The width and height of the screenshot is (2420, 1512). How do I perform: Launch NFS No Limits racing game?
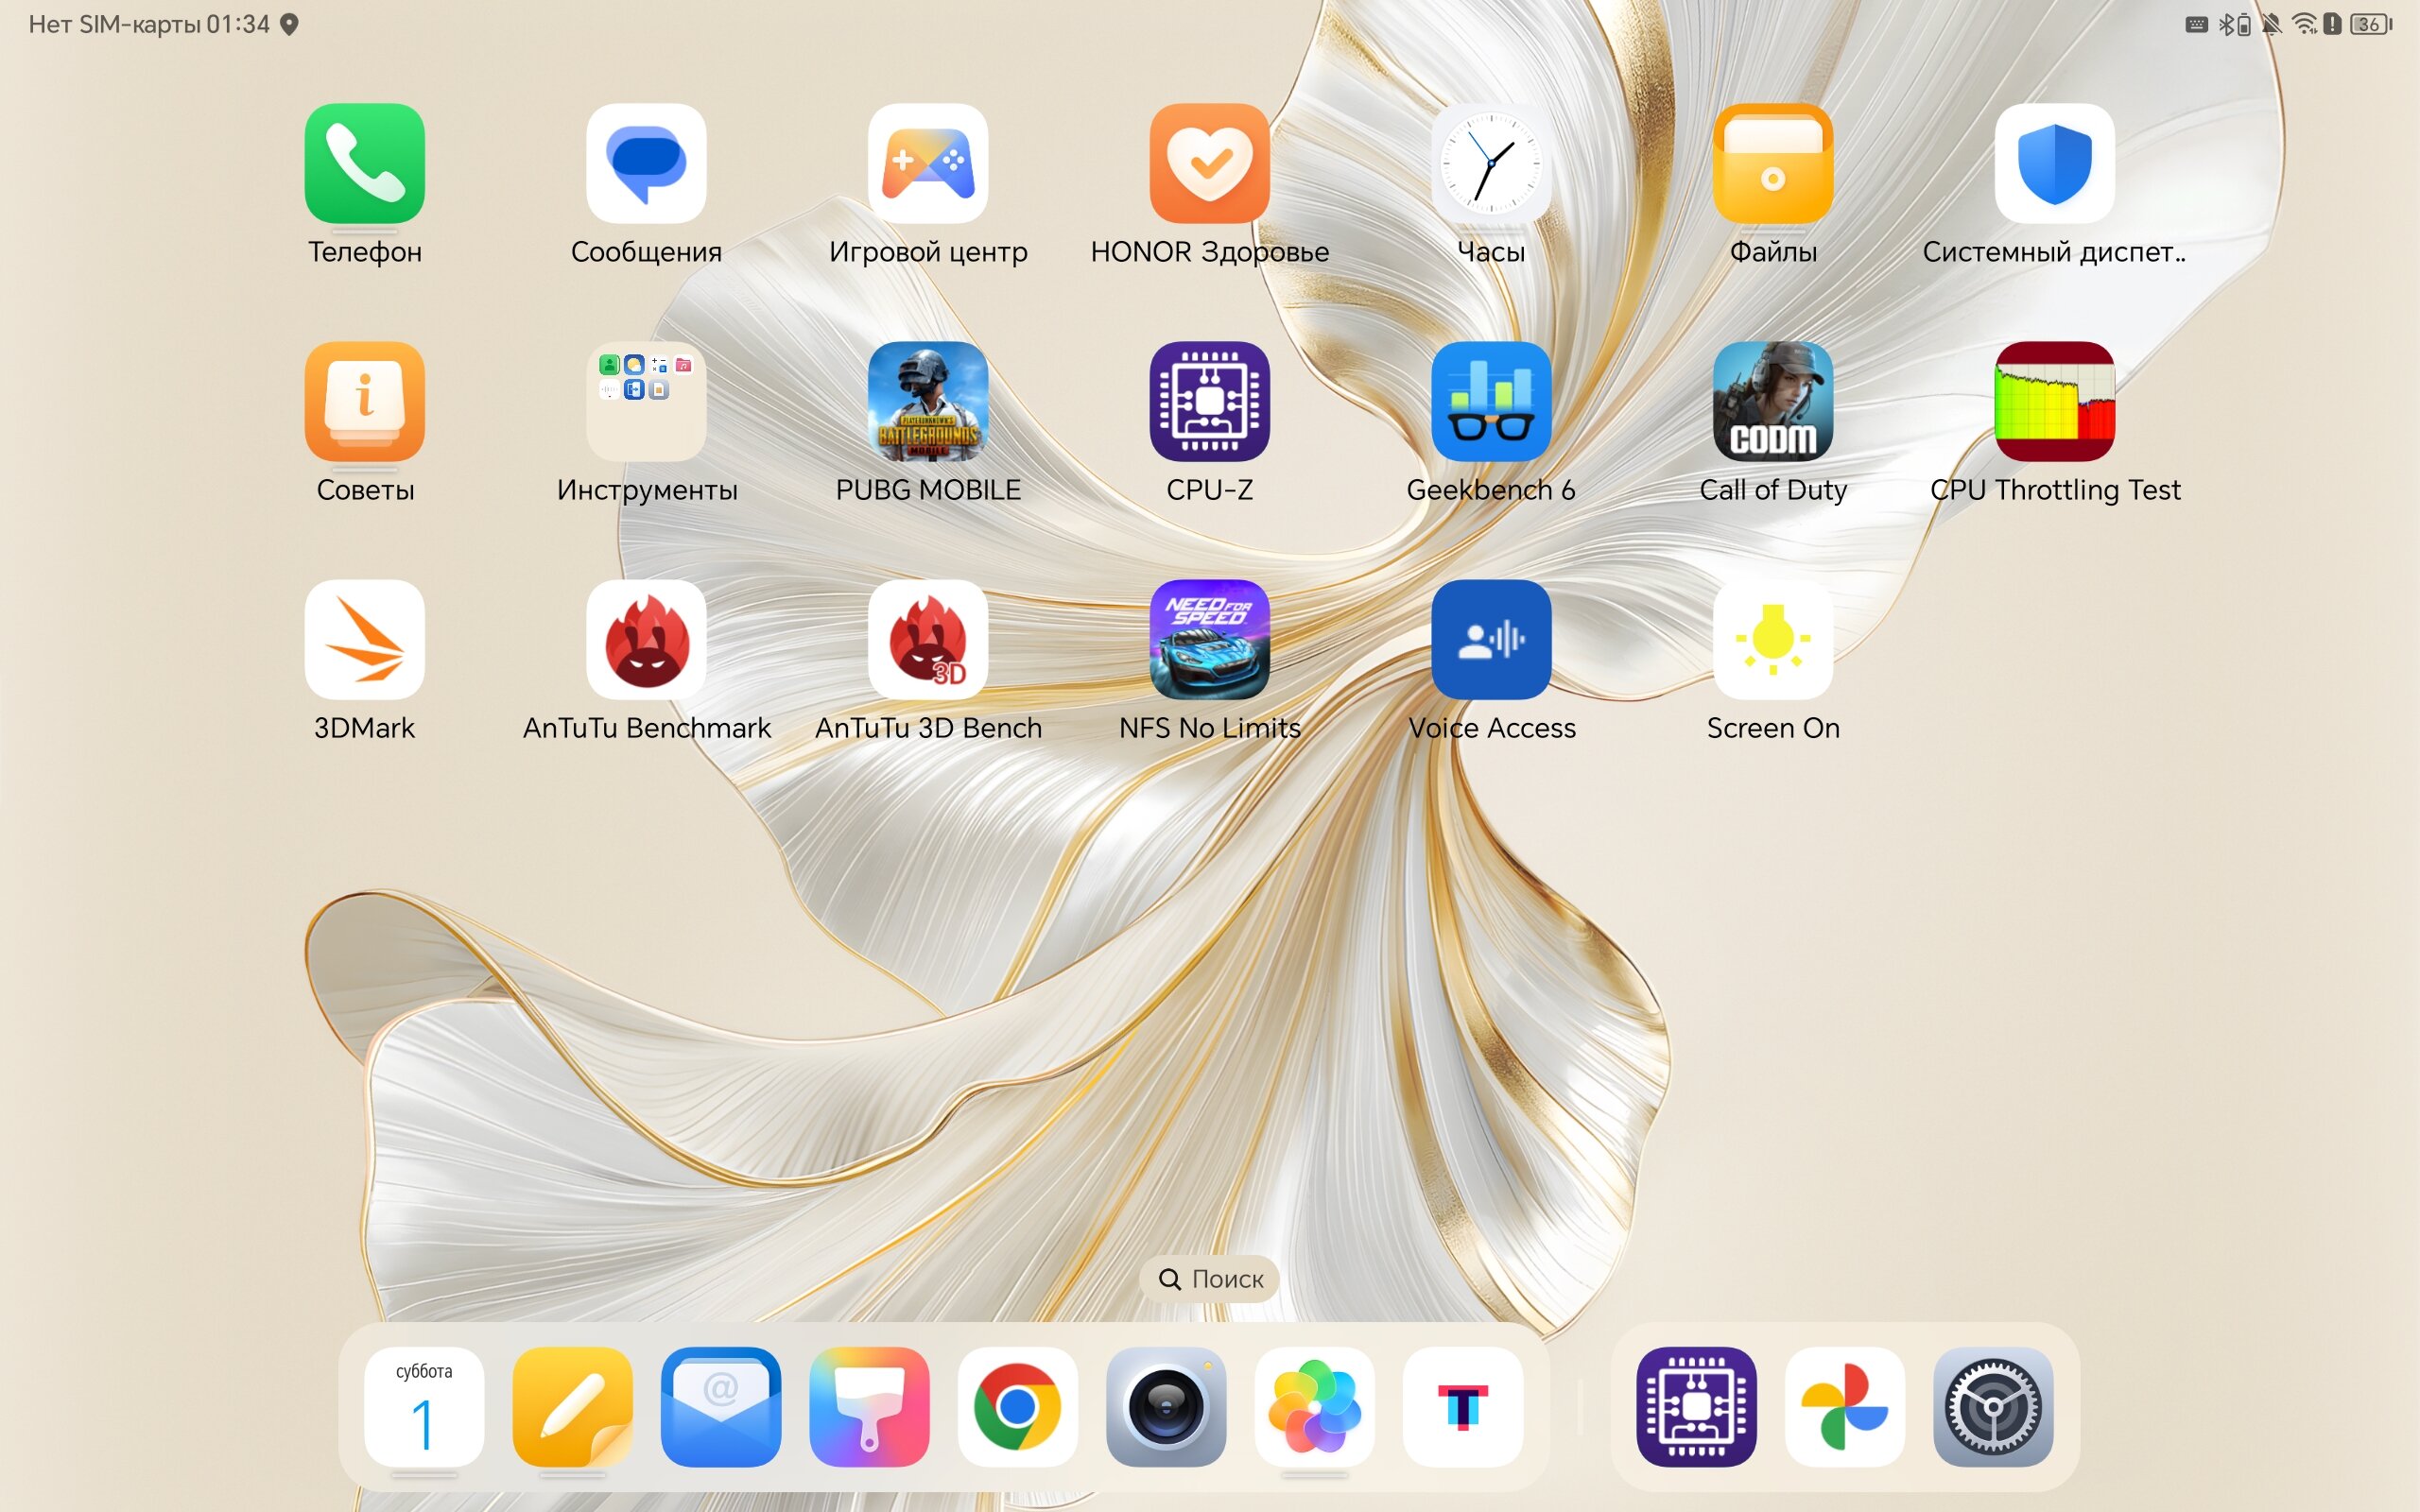[1210, 639]
